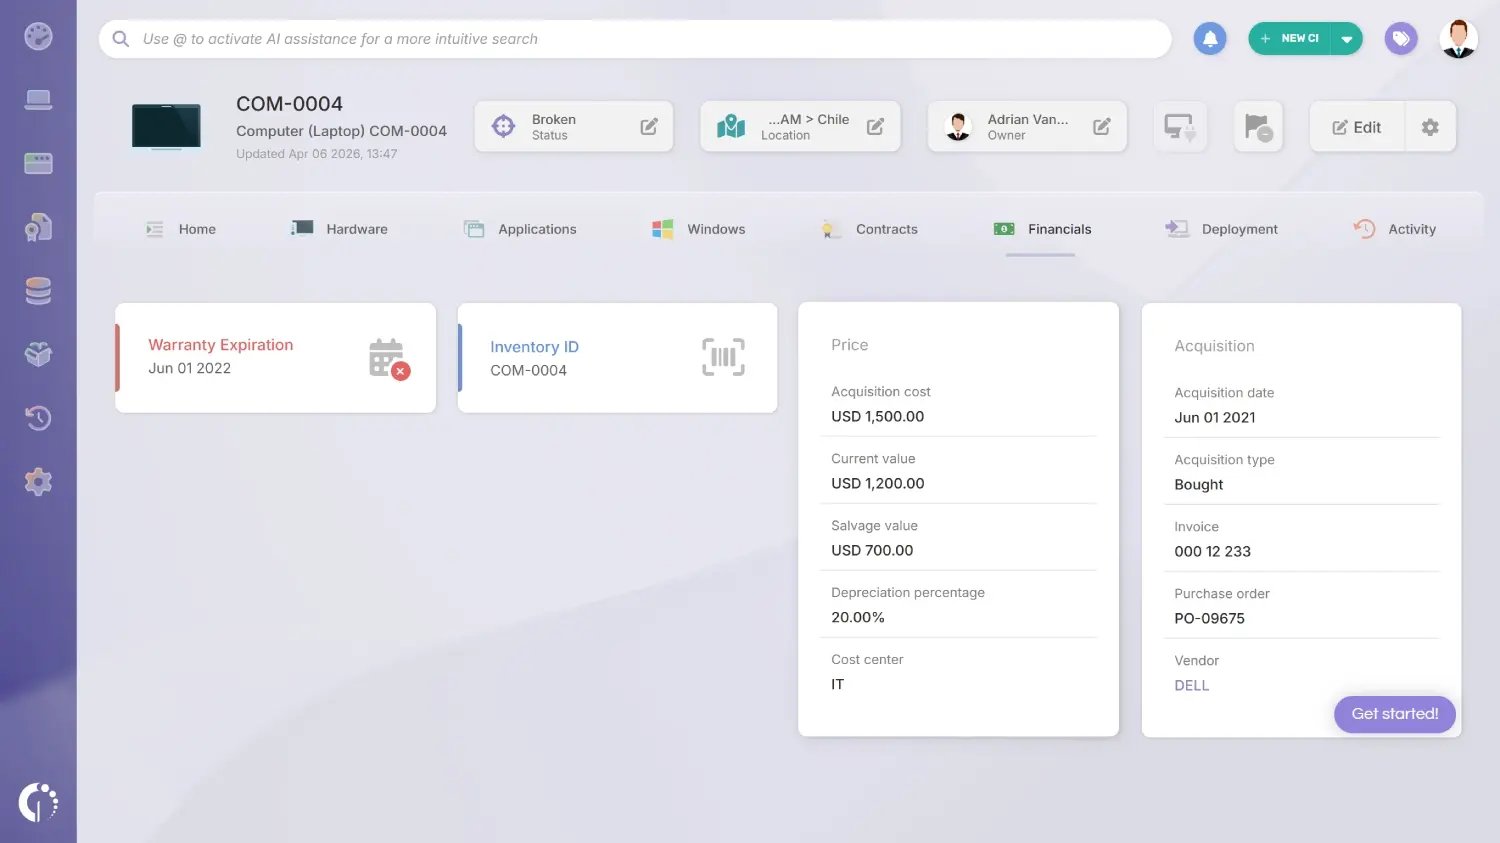This screenshot has height=843, width=1500.
Task: Open the Devices section in the sidebar
Action: point(38,98)
